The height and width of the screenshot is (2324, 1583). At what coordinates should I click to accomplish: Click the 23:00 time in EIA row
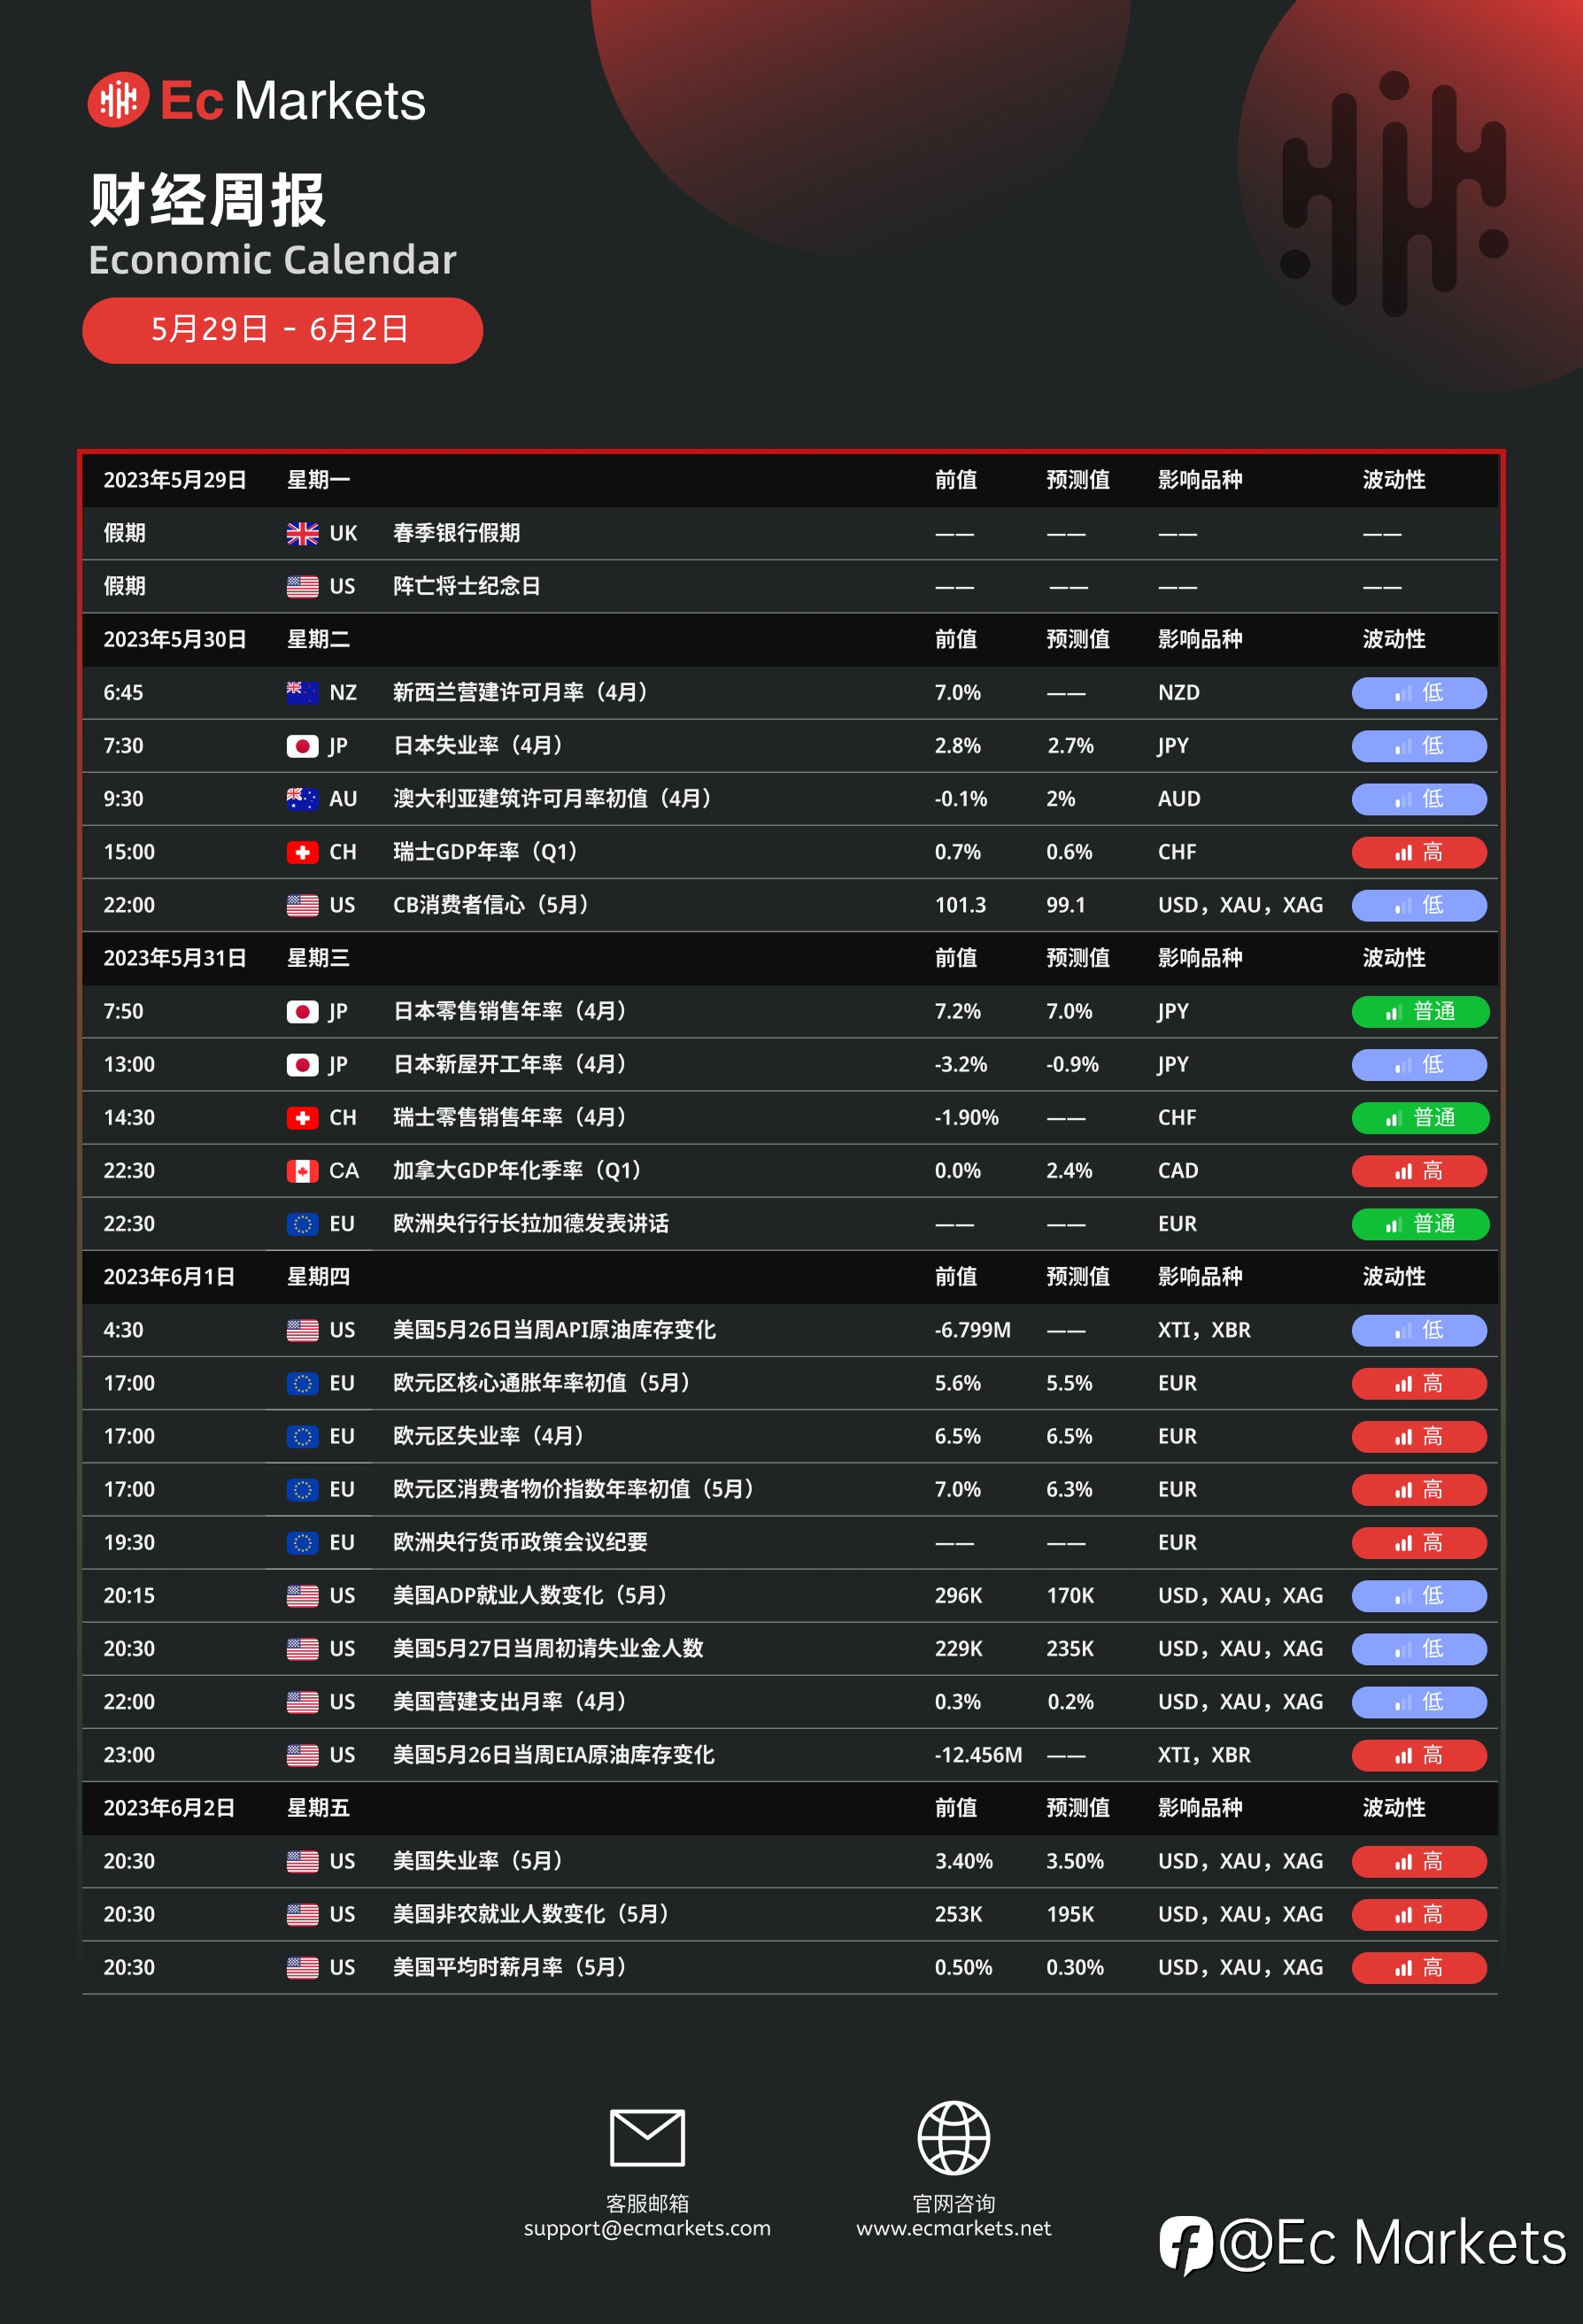[x=129, y=1755]
